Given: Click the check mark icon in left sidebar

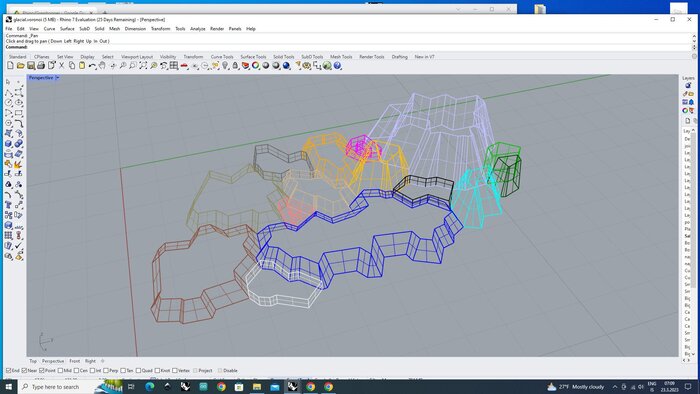Looking at the screenshot, I should pos(18,246).
